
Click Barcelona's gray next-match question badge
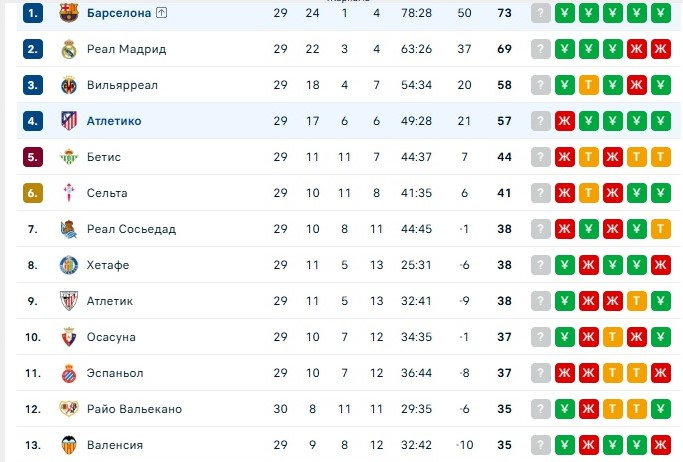pos(541,13)
